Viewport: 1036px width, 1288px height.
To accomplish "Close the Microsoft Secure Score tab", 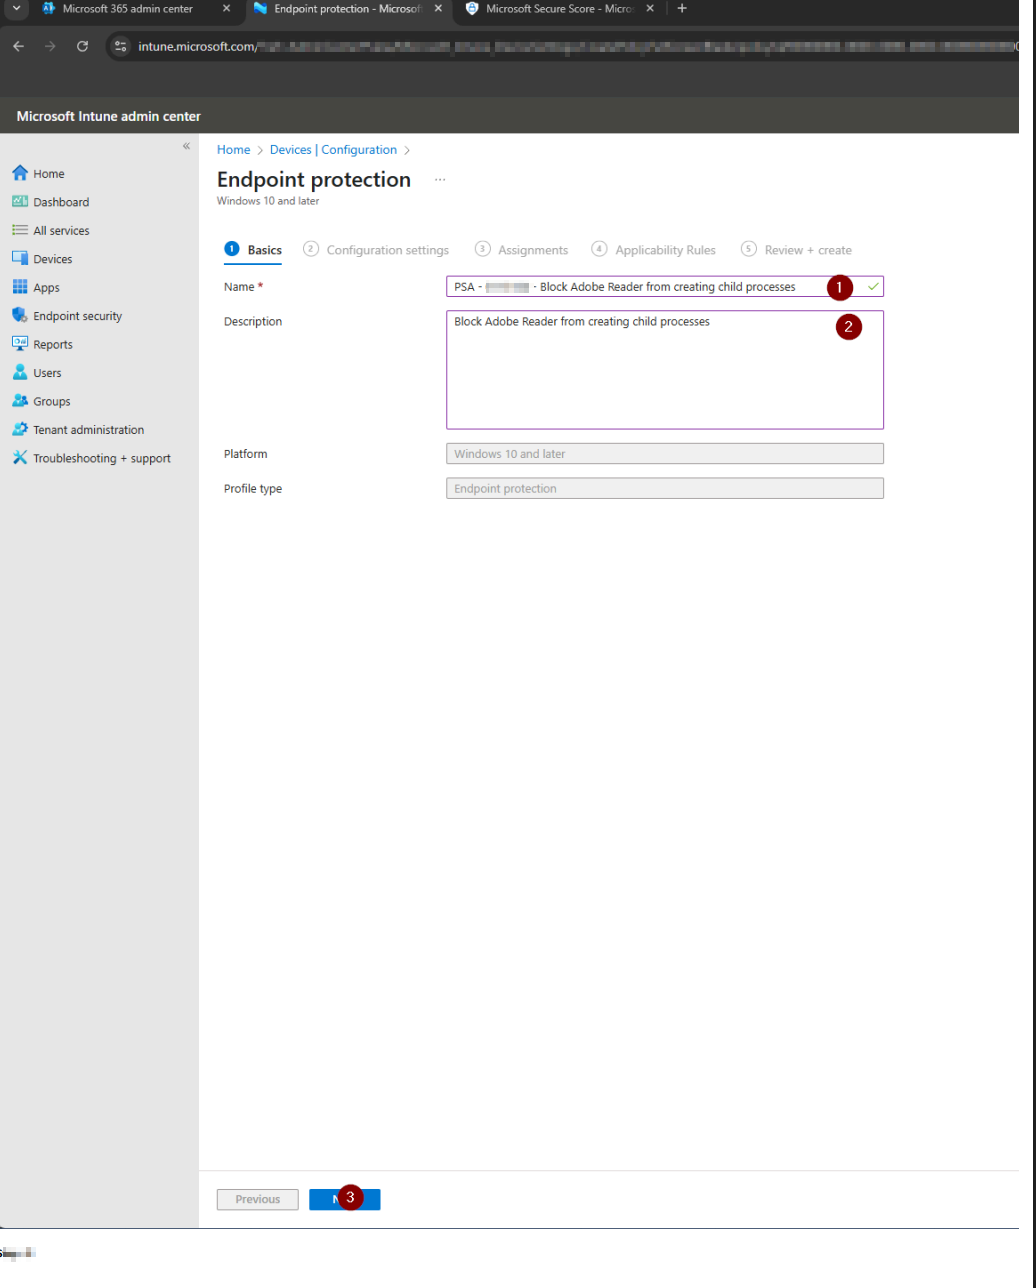I will click(650, 9).
